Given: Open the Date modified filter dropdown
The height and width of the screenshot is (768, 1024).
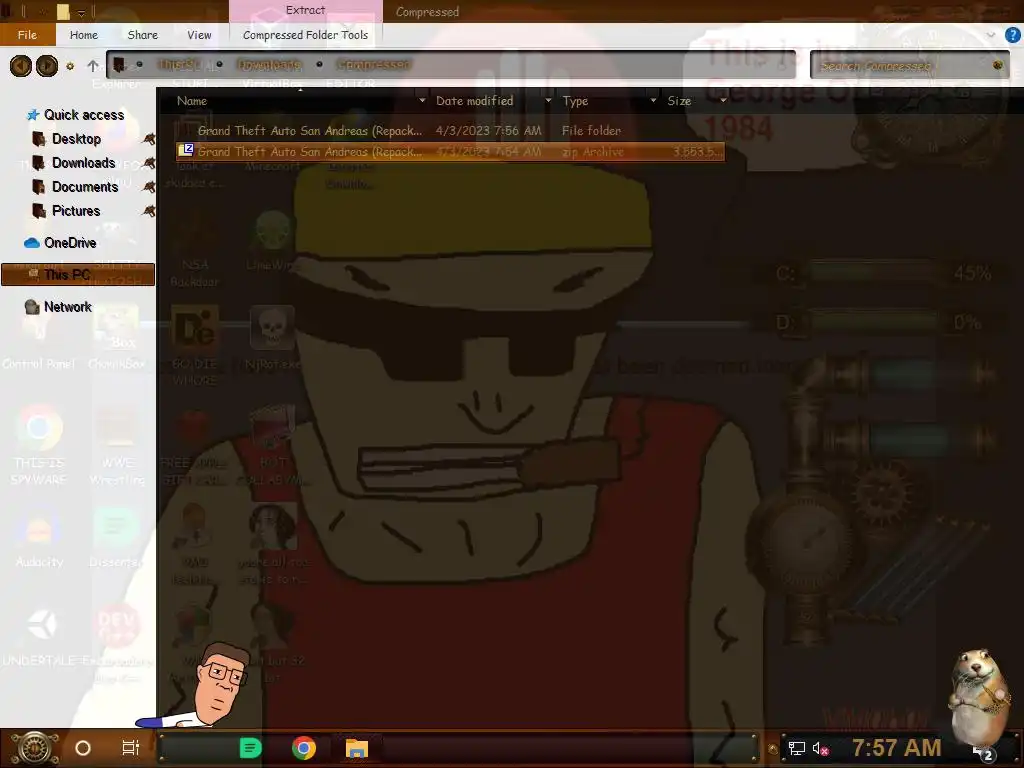Looking at the screenshot, I should [x=548, y=101].
